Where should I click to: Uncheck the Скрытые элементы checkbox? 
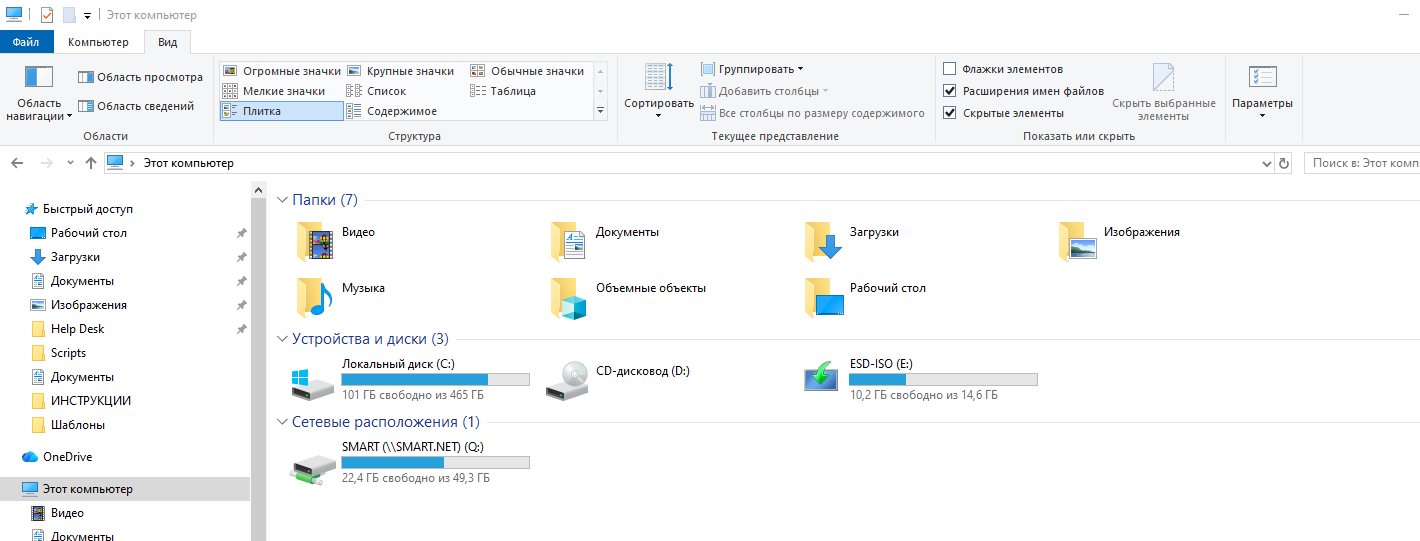[950, 113]
